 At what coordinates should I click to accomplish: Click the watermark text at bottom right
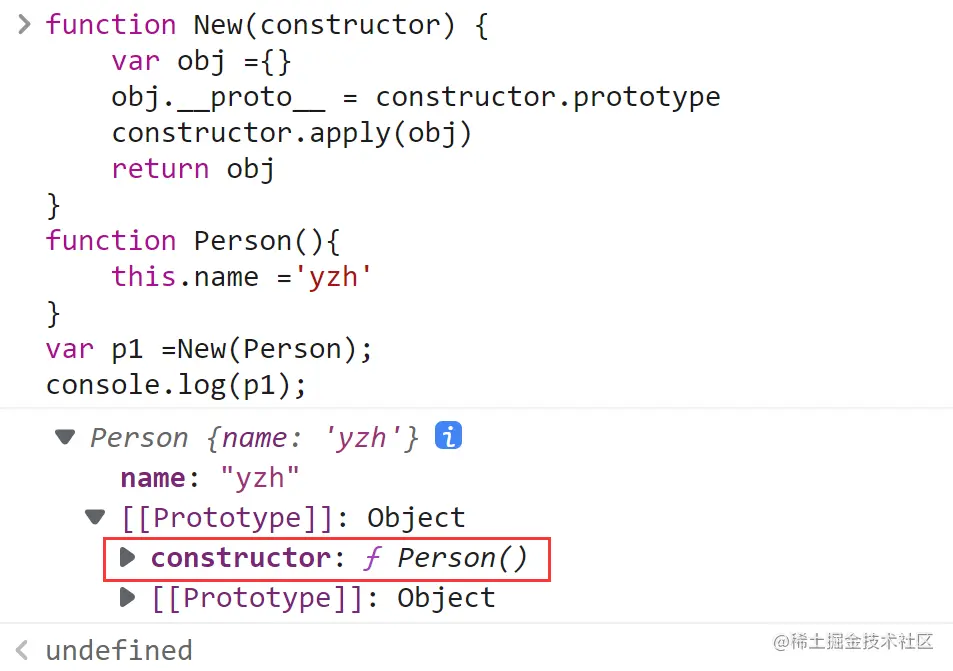coord(853,641)
